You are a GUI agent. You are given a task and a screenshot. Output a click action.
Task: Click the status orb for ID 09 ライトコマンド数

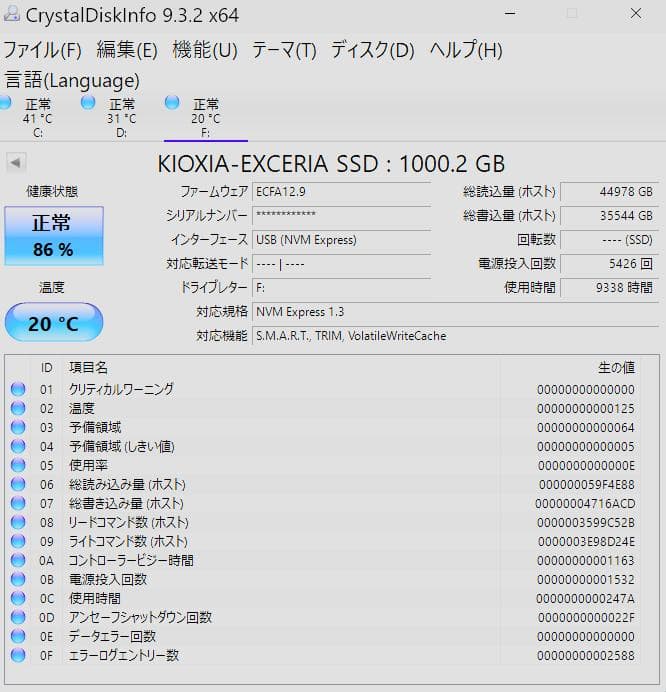(x=18, y=541)
